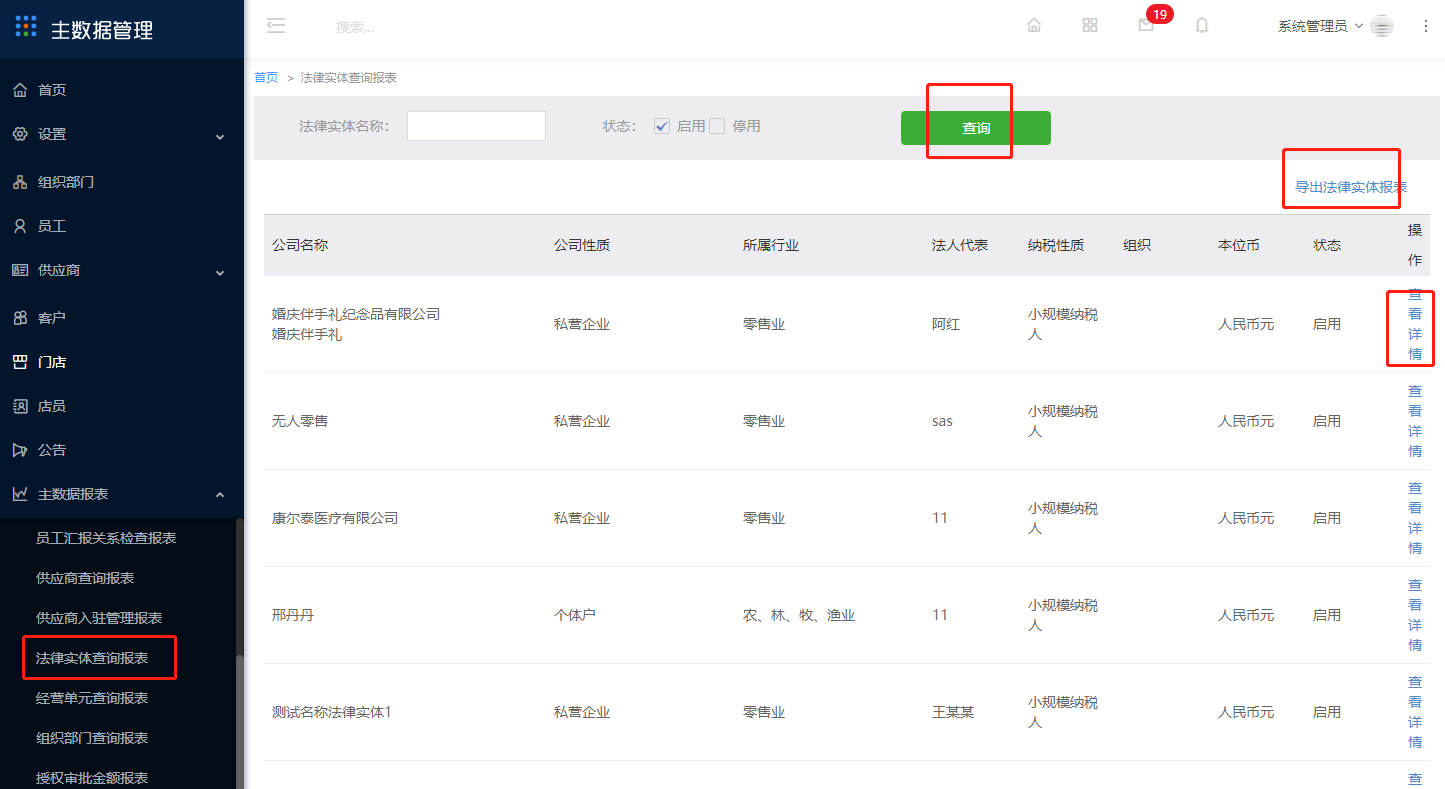The image size is (1445, 789).
Task: Click the icon beside 店员
Action: [20, 406]
